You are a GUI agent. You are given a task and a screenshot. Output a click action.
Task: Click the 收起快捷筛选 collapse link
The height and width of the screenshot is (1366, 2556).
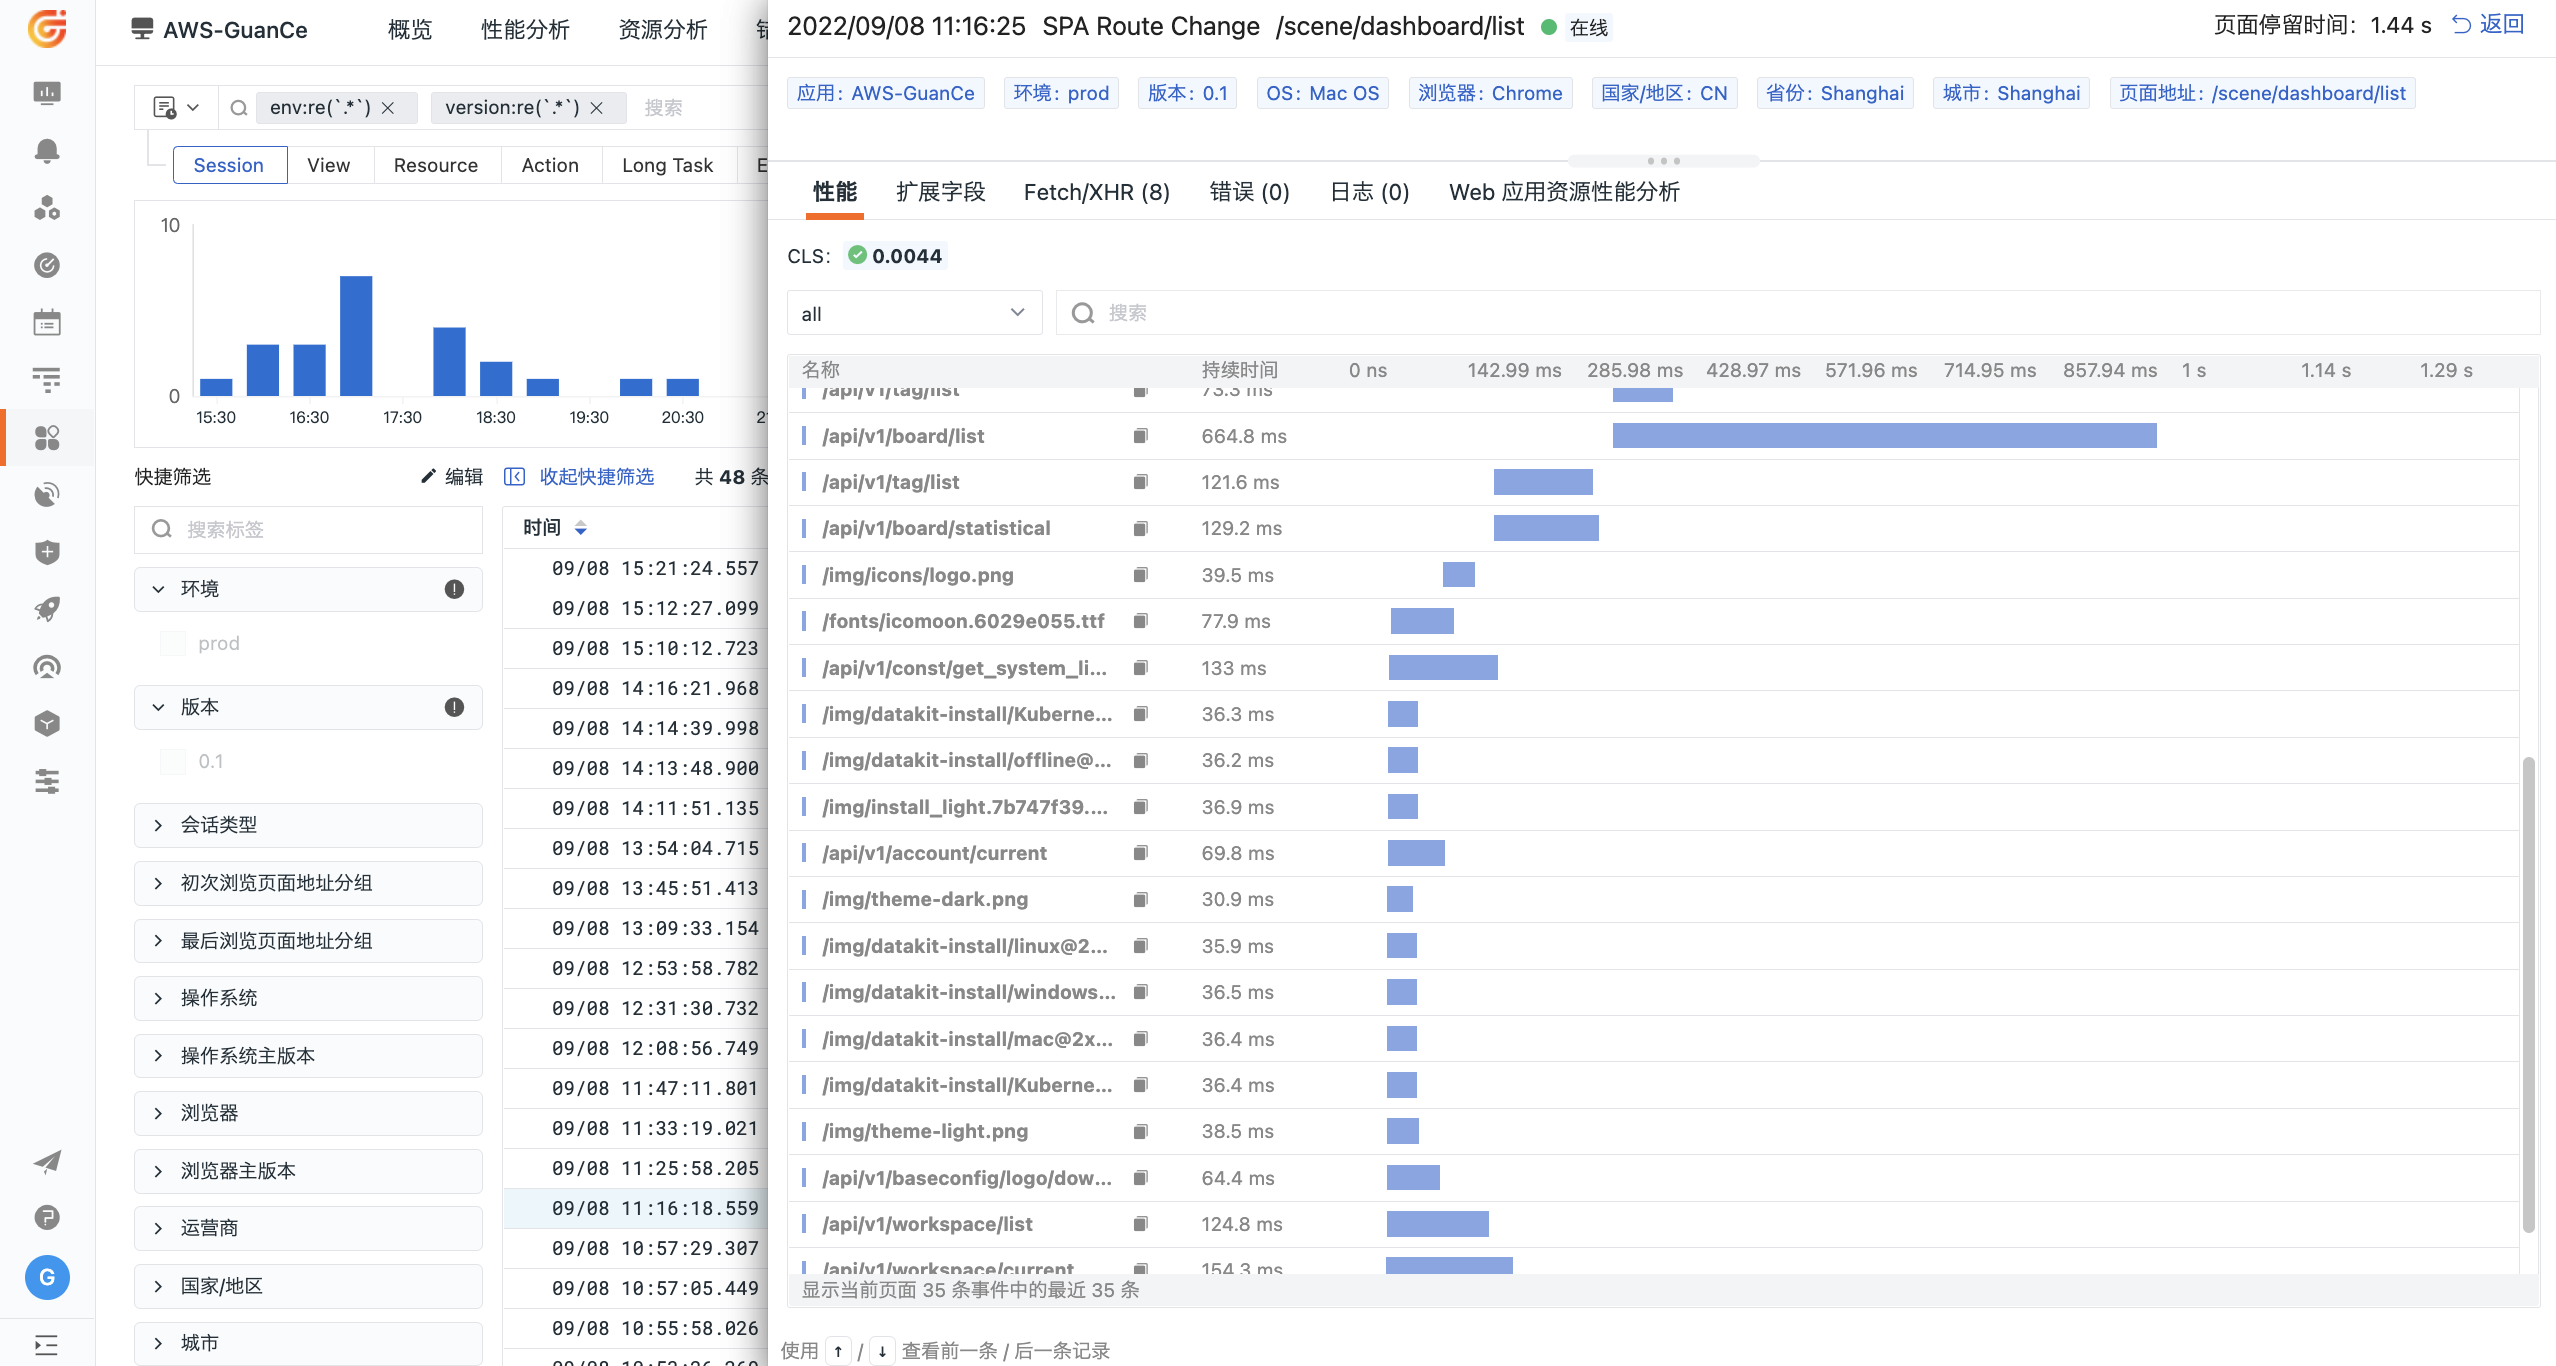pos(596,476)
